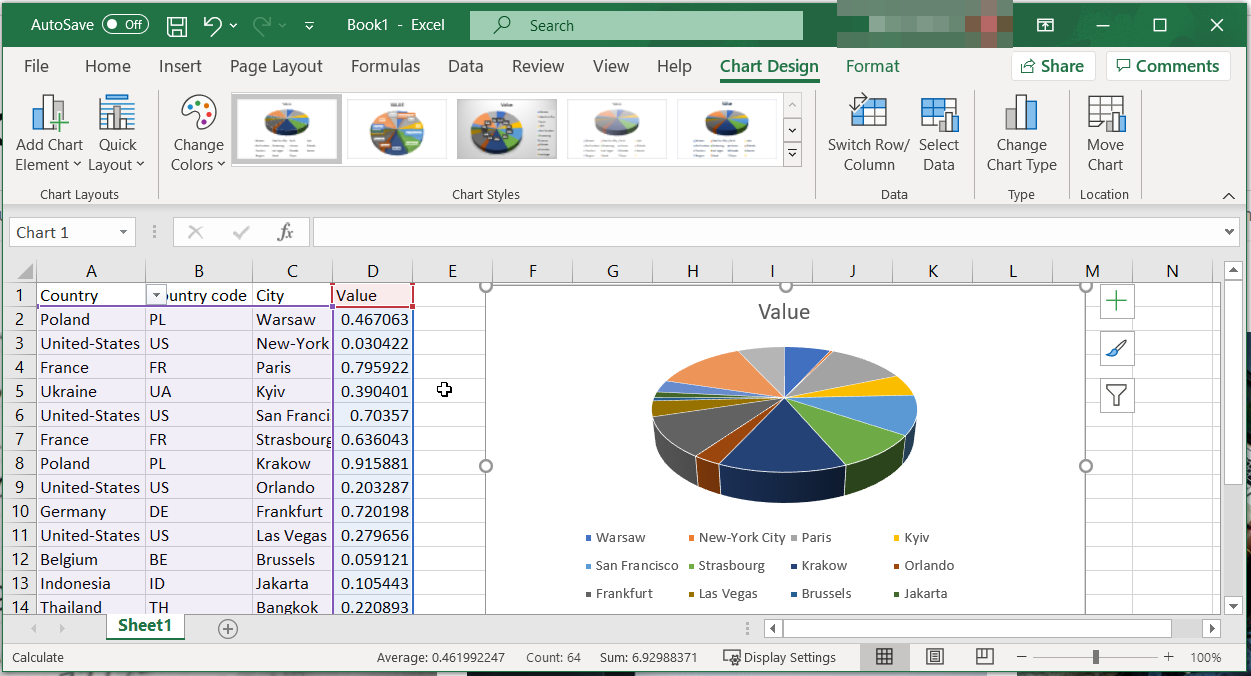Viewport: 1251px width, 676px height.
Task: Click the Share button
Action: tap(1053, 65)
